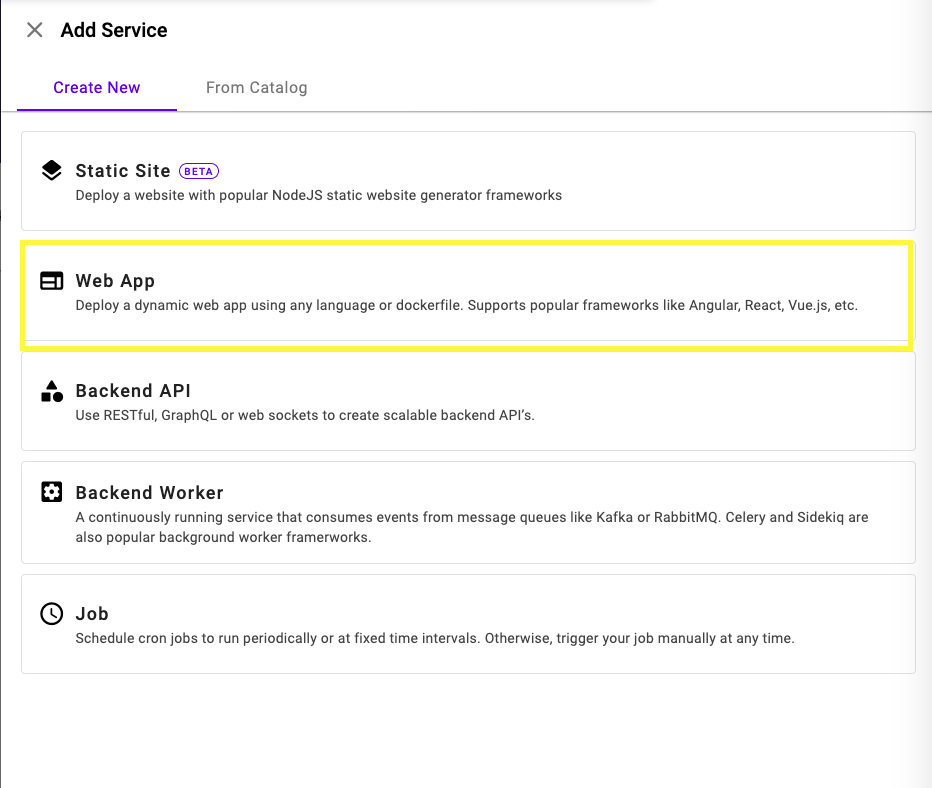Click the Job clock icon
The height and width of the screenshot is (788, 932).
tap(52, 614)
